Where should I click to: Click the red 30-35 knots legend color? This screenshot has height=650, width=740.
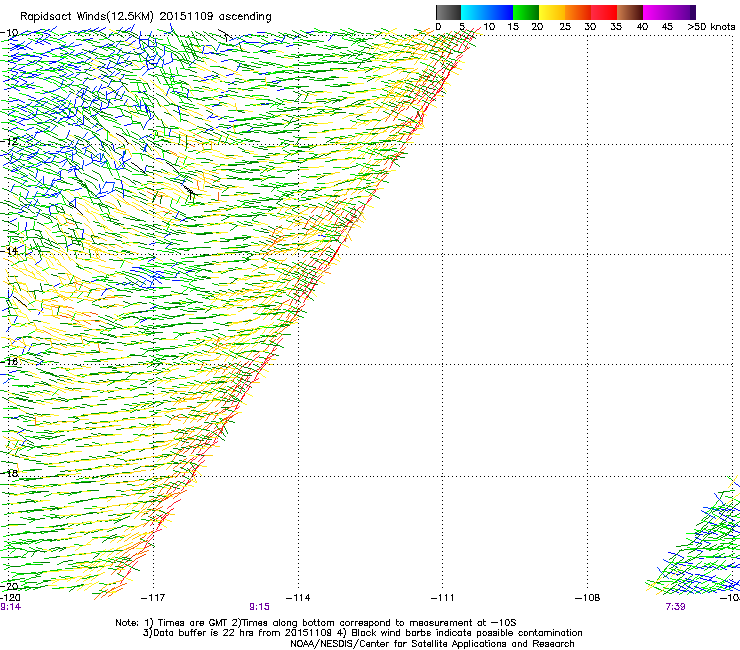pyautogui.click(x=604, y=12)
